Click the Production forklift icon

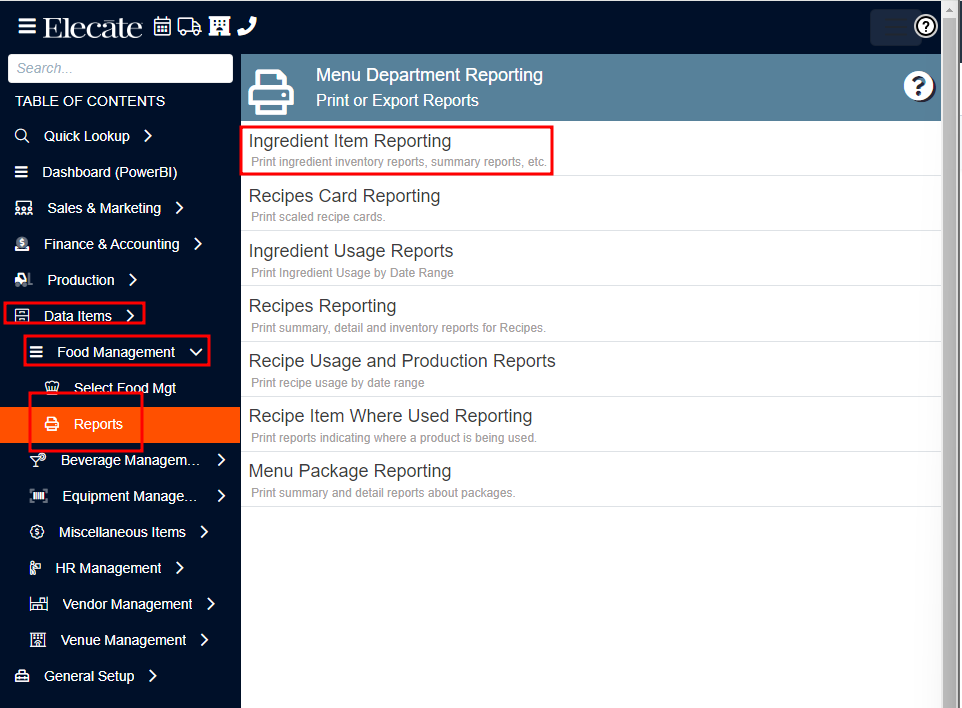[x=23, y=280]
